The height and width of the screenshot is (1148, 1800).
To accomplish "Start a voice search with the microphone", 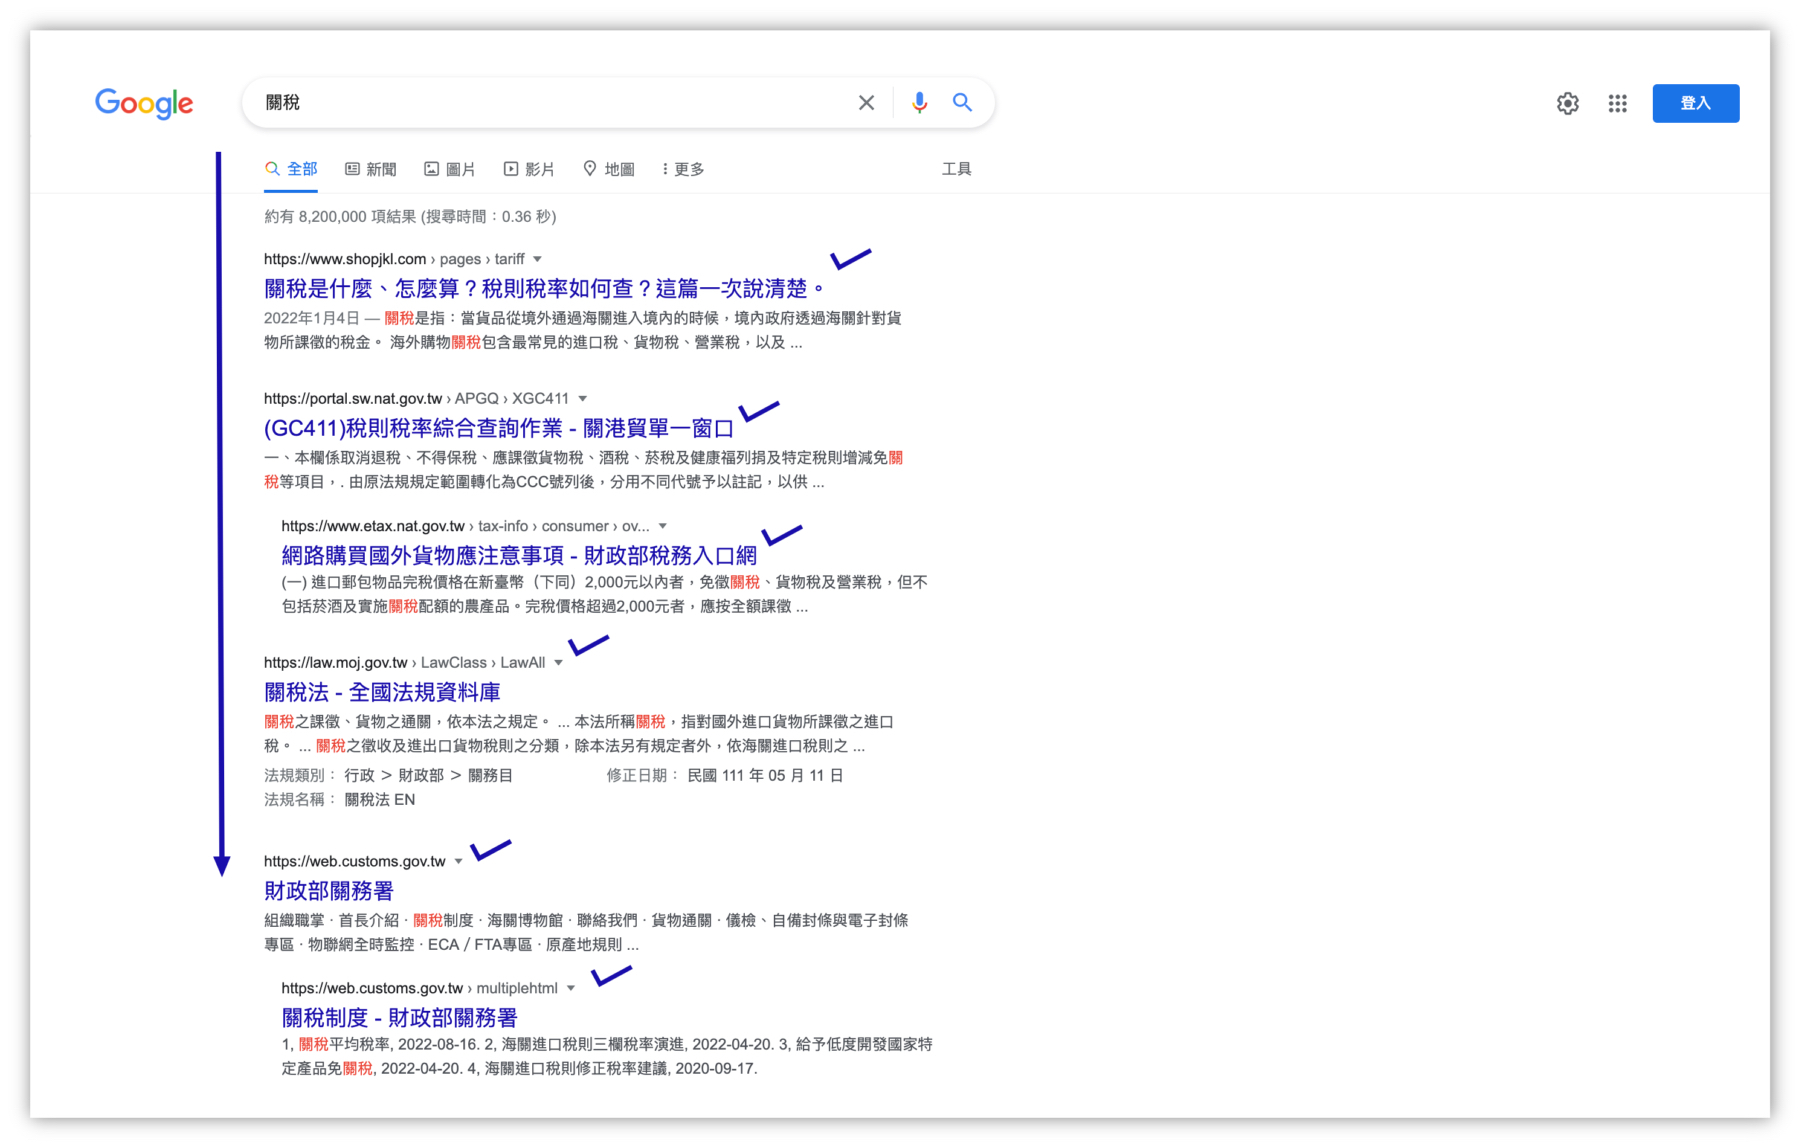I will (919, 101).
